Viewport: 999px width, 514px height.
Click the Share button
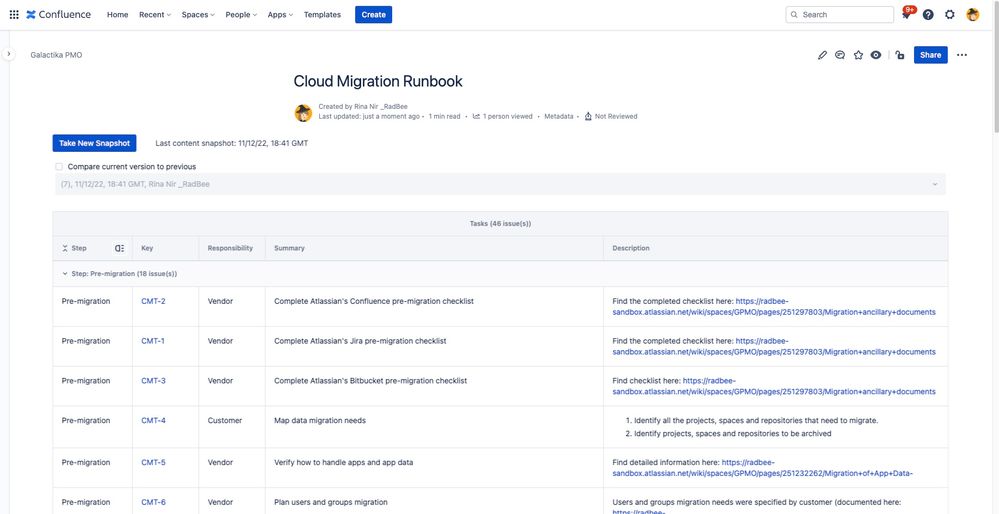[930, 55]
